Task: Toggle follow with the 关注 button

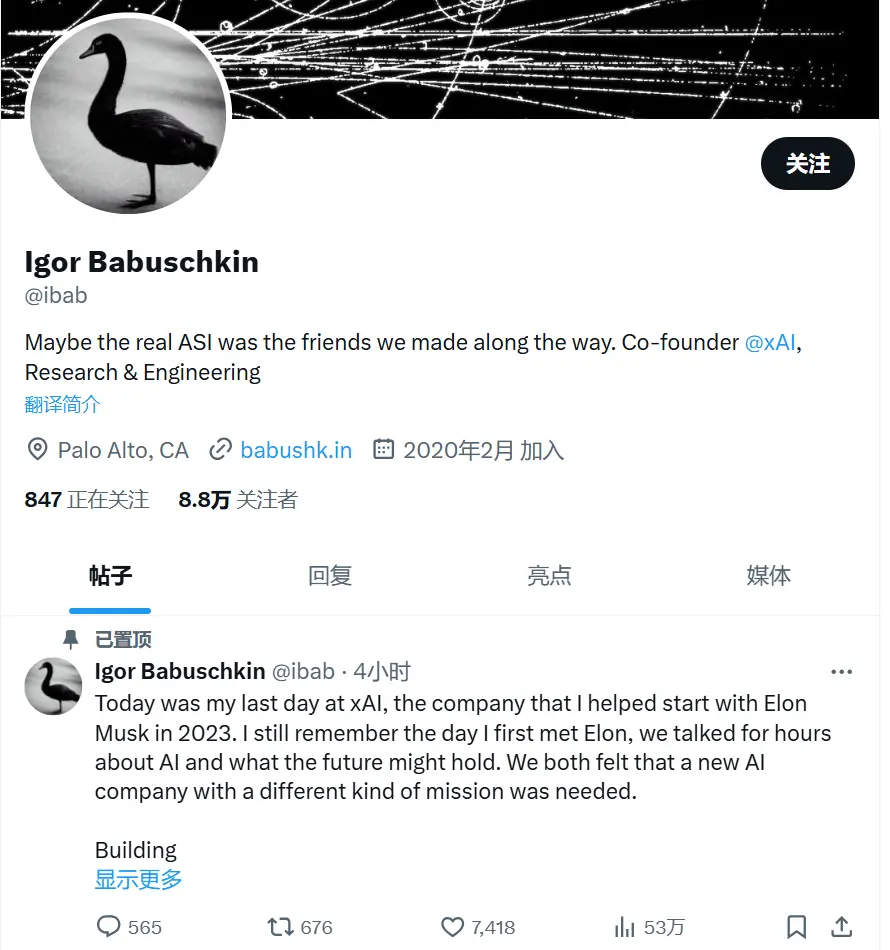Action: coord(807,163)
